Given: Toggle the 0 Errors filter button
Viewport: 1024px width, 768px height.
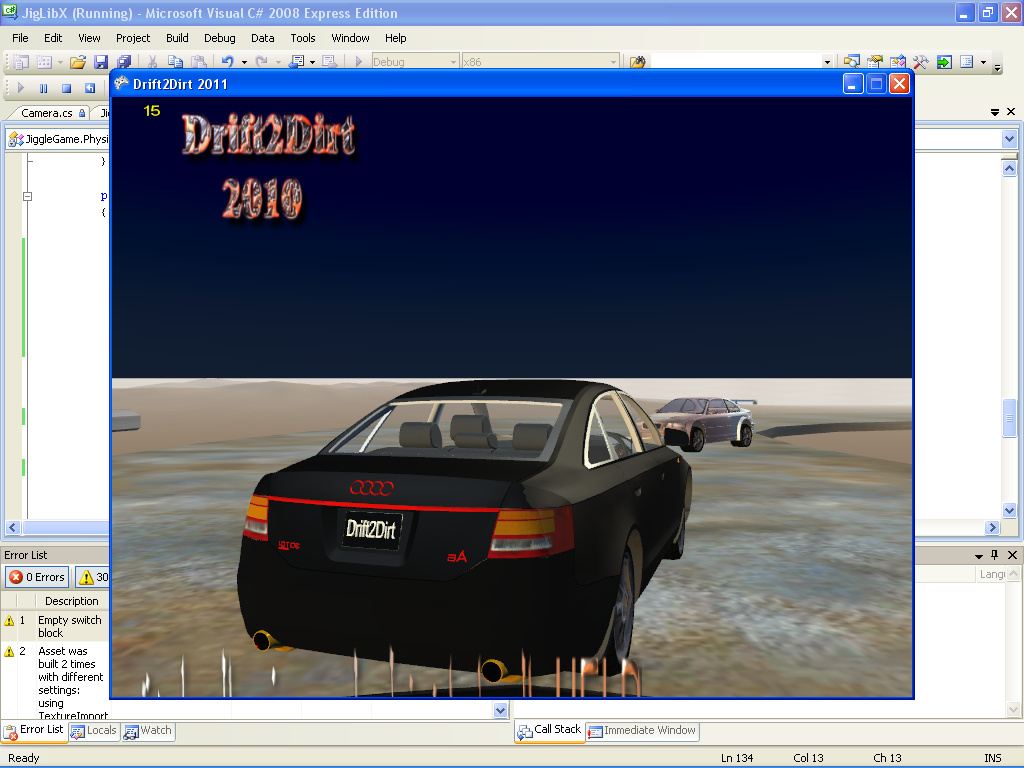Looking at the screenshot, I should pos(37,577).
